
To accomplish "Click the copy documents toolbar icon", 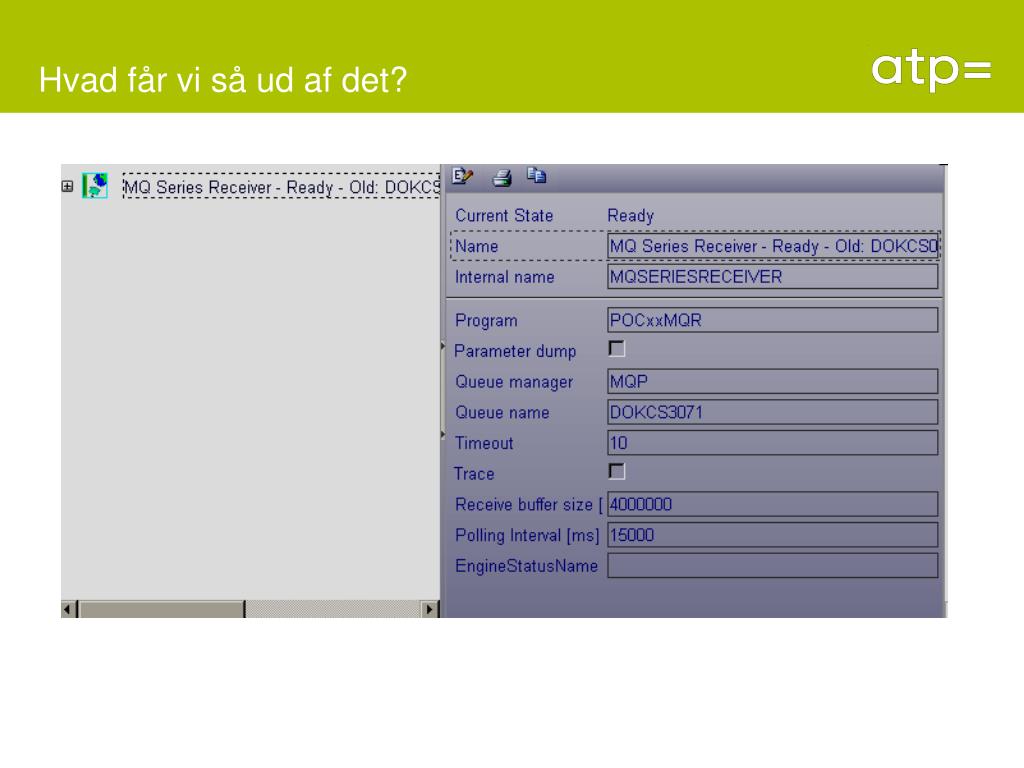I will tap(537, 175).
